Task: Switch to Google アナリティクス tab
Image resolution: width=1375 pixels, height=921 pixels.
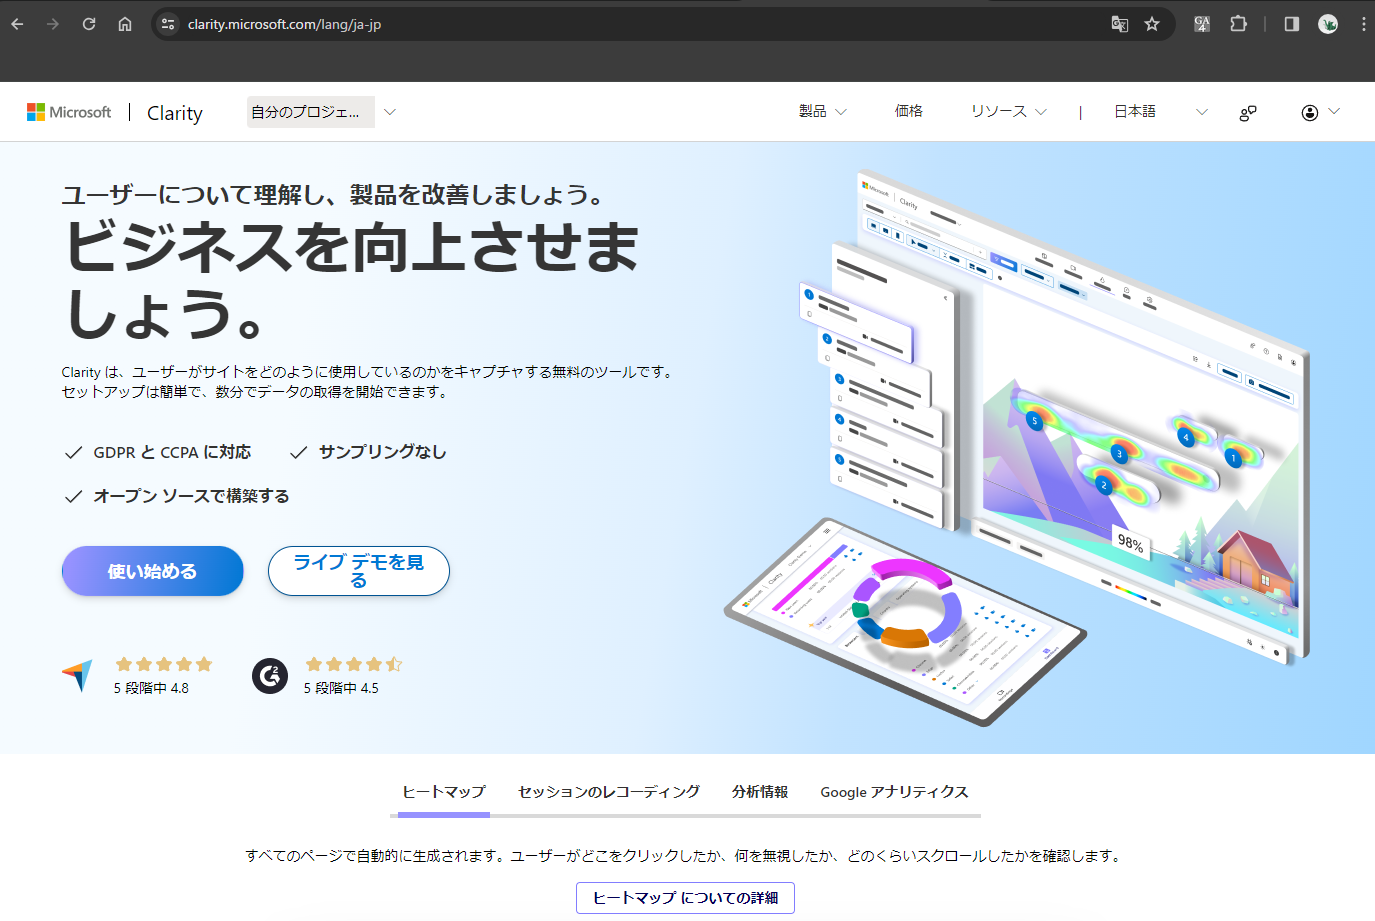Action: 894,792
